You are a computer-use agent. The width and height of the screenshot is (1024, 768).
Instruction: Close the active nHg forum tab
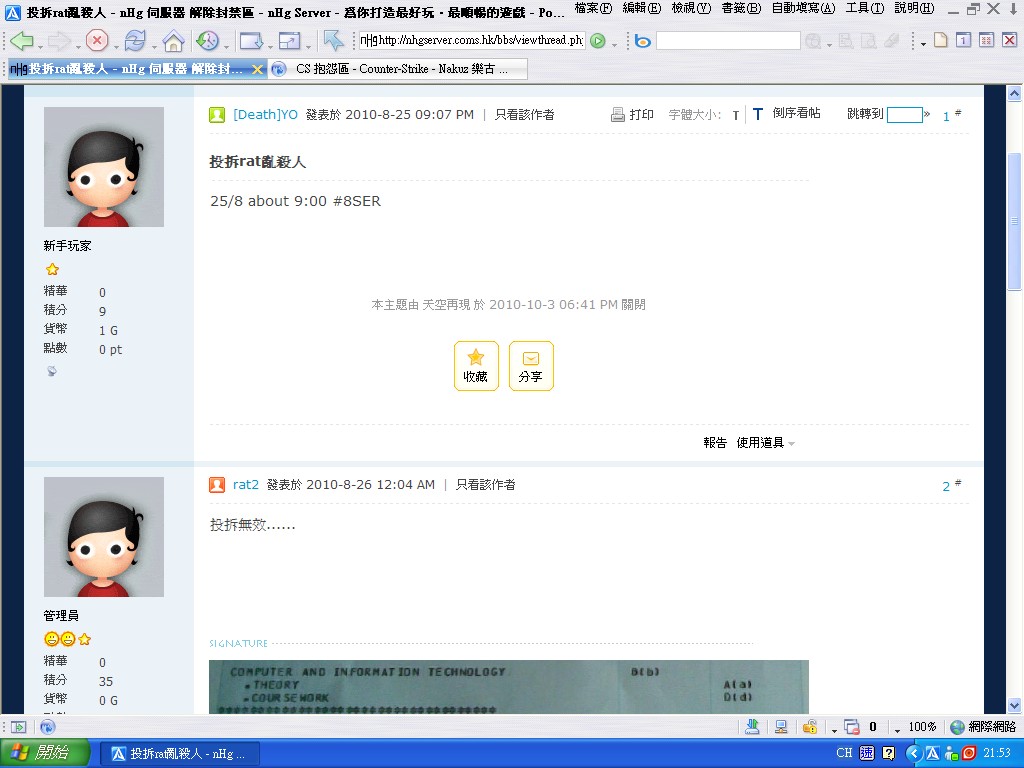pyautogui.click(x=257, y=69)
